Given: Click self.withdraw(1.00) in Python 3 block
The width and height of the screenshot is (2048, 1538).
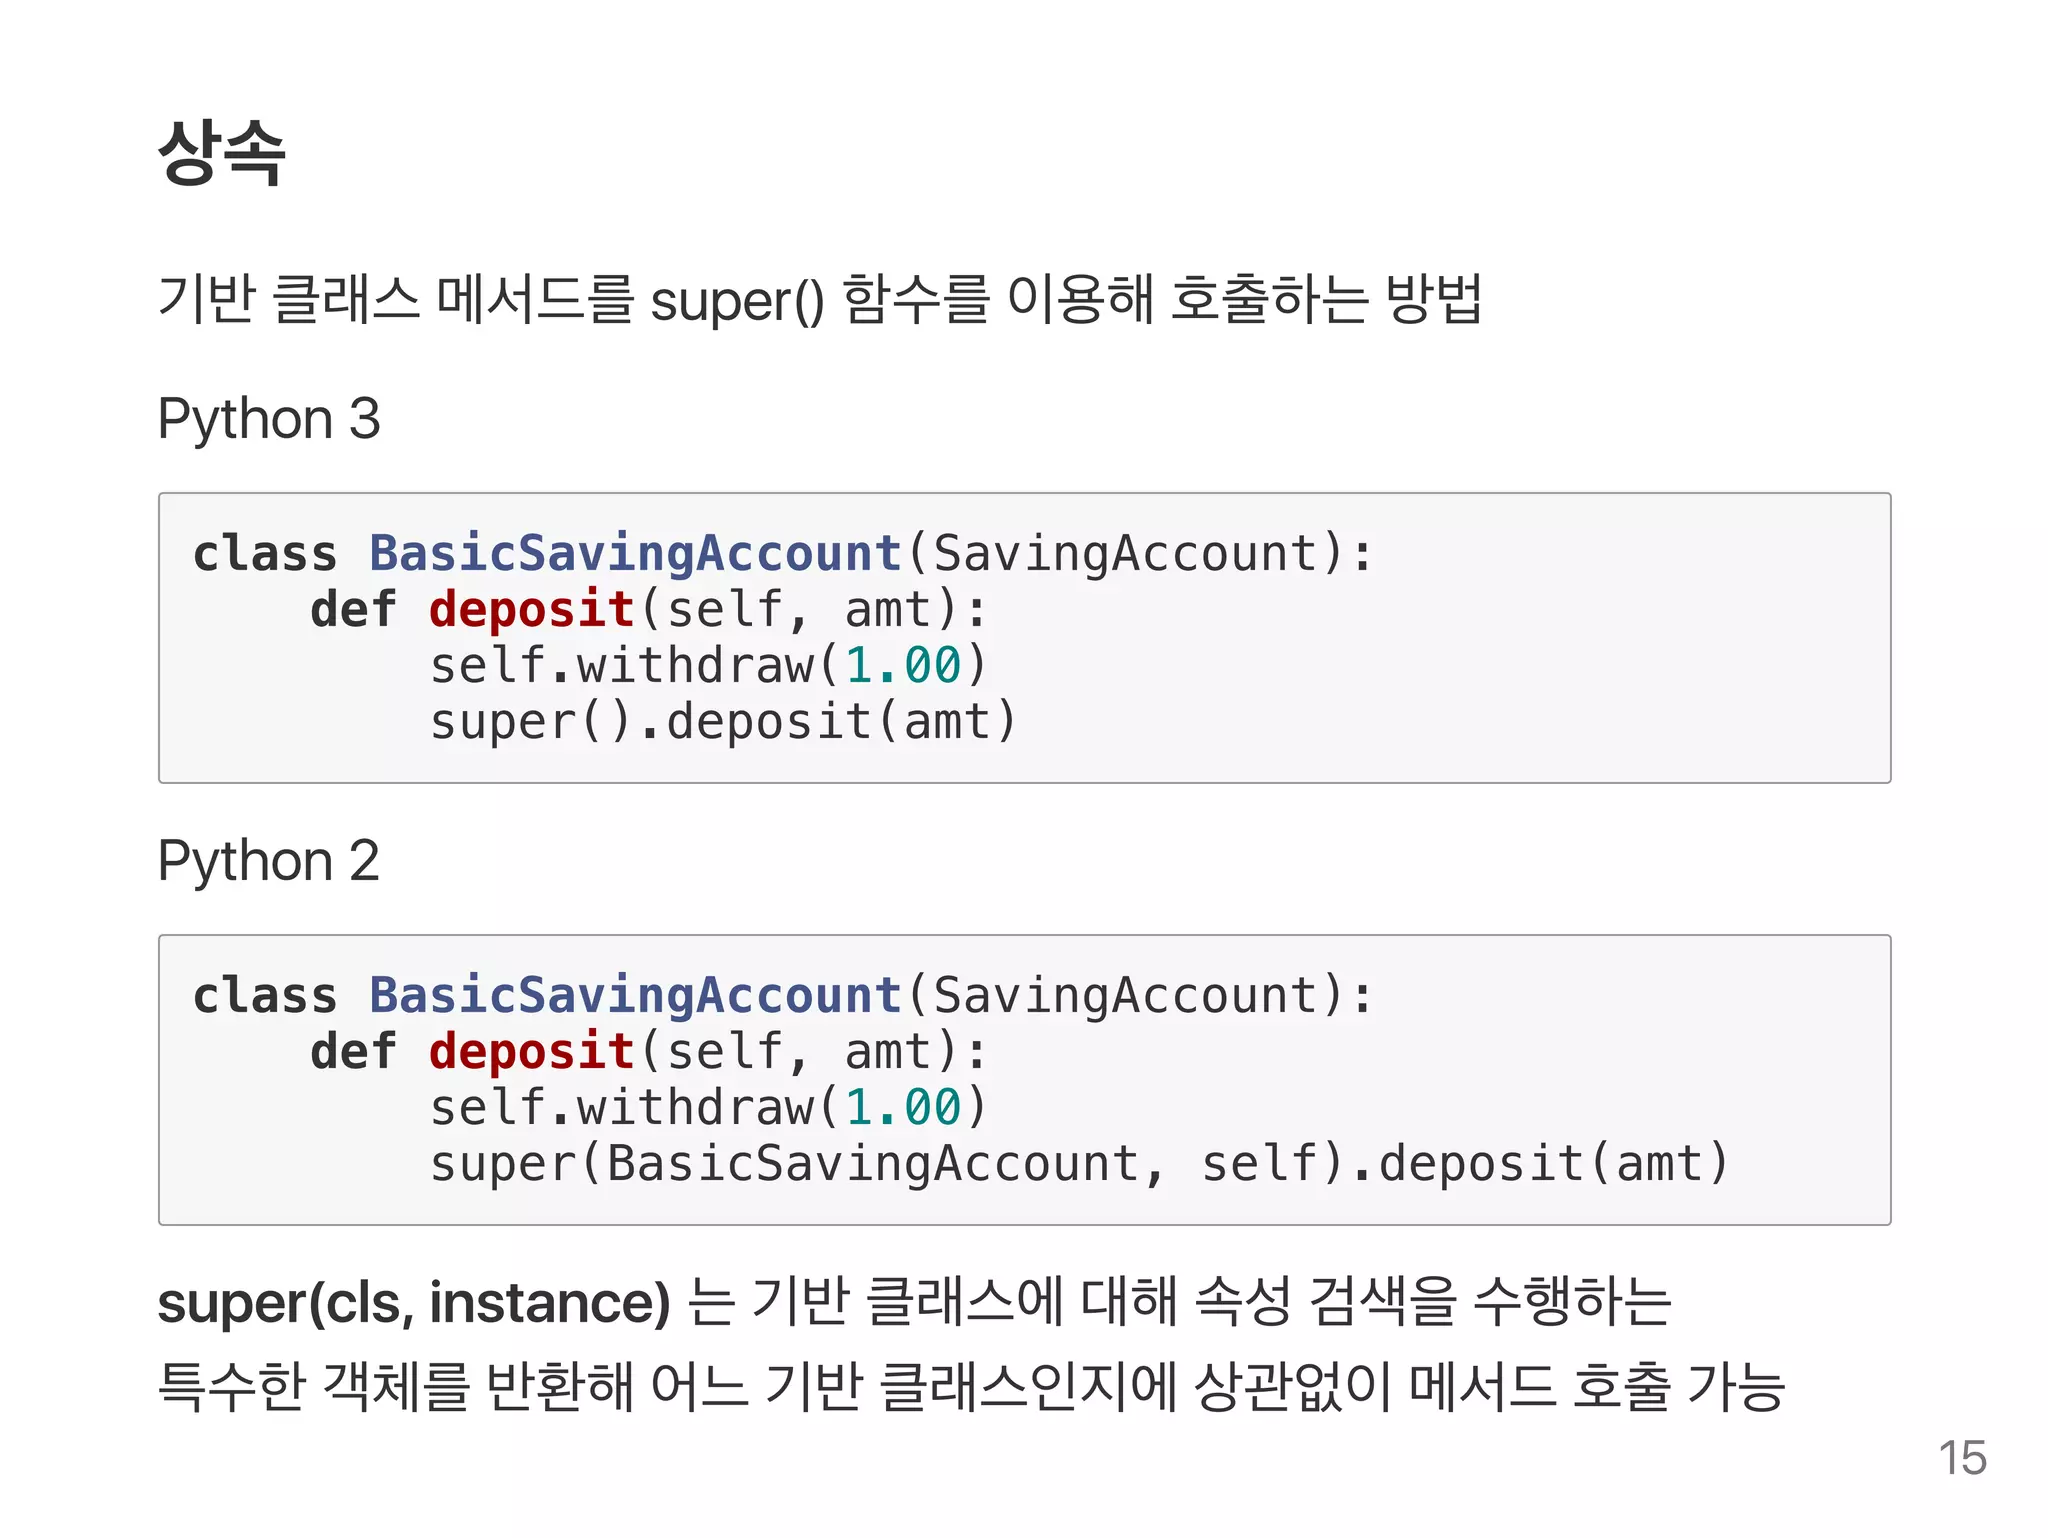Looking at the screenshot, I should pyautogui.click(x=709, y=666).
